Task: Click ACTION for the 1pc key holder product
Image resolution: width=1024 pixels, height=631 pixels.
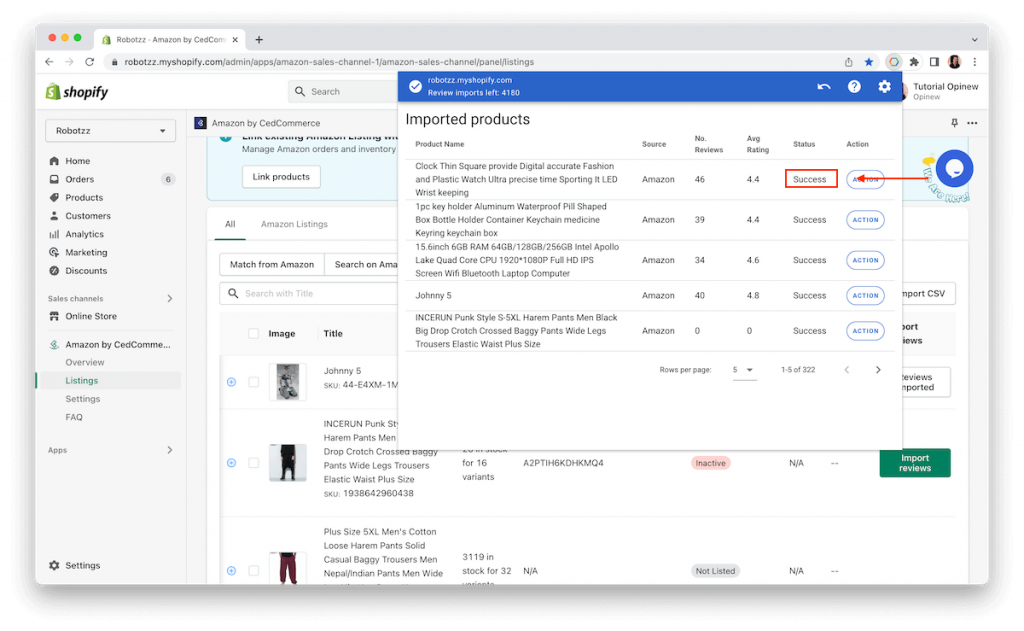Action: coord(865,220)
